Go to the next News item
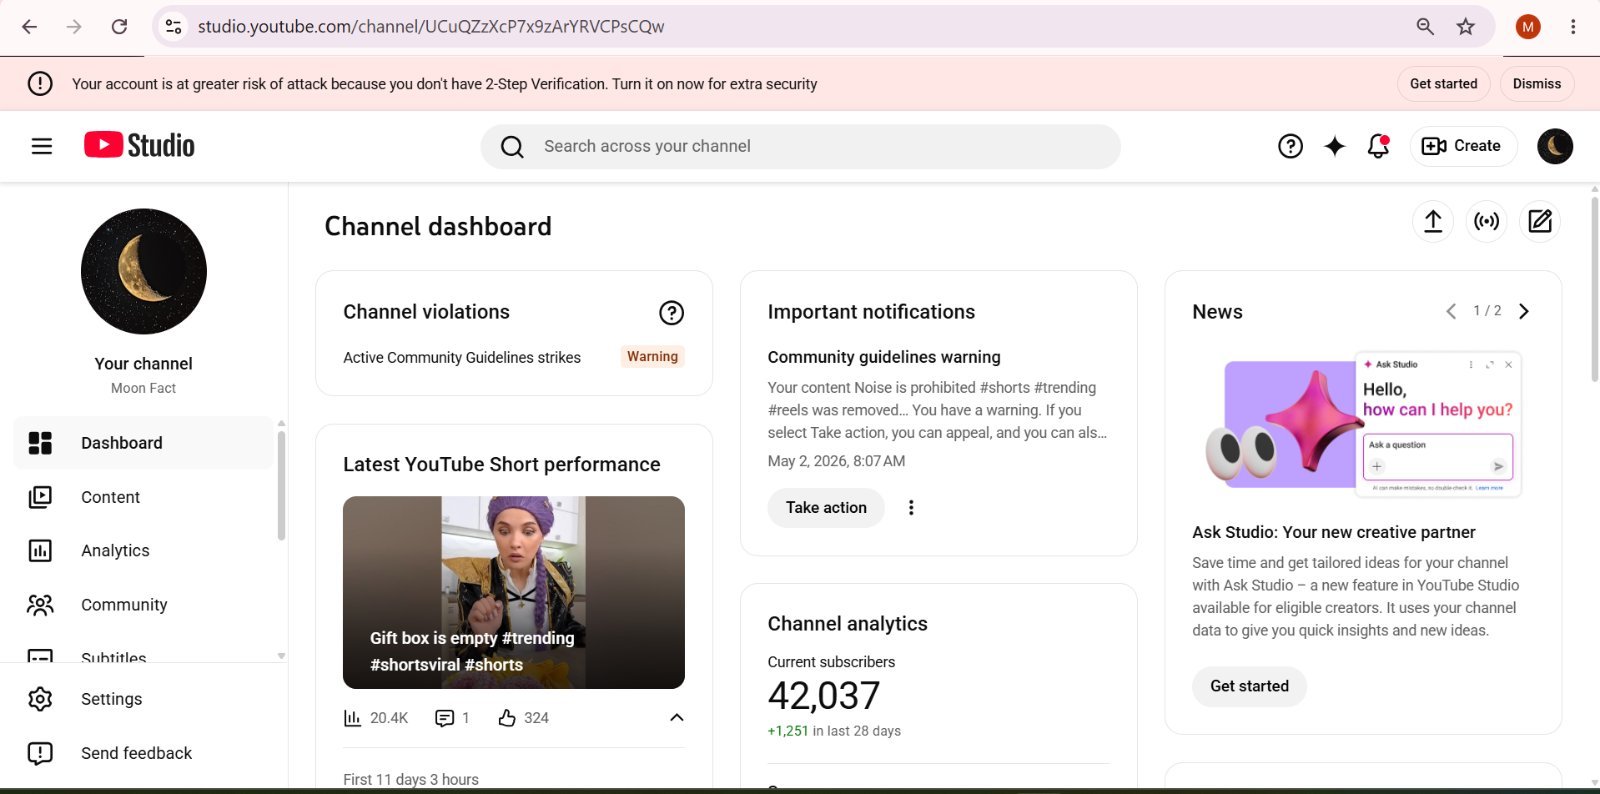1600x794 pixels. [1524, 311]
